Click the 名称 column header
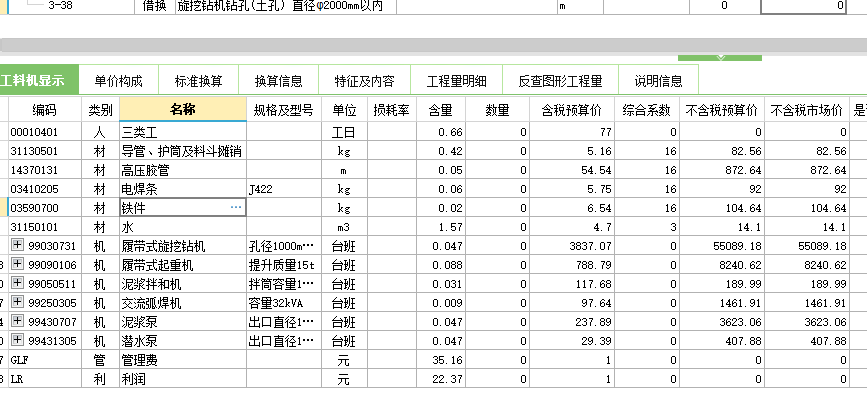This screenshot has width=867, height=393. point(183,110)
